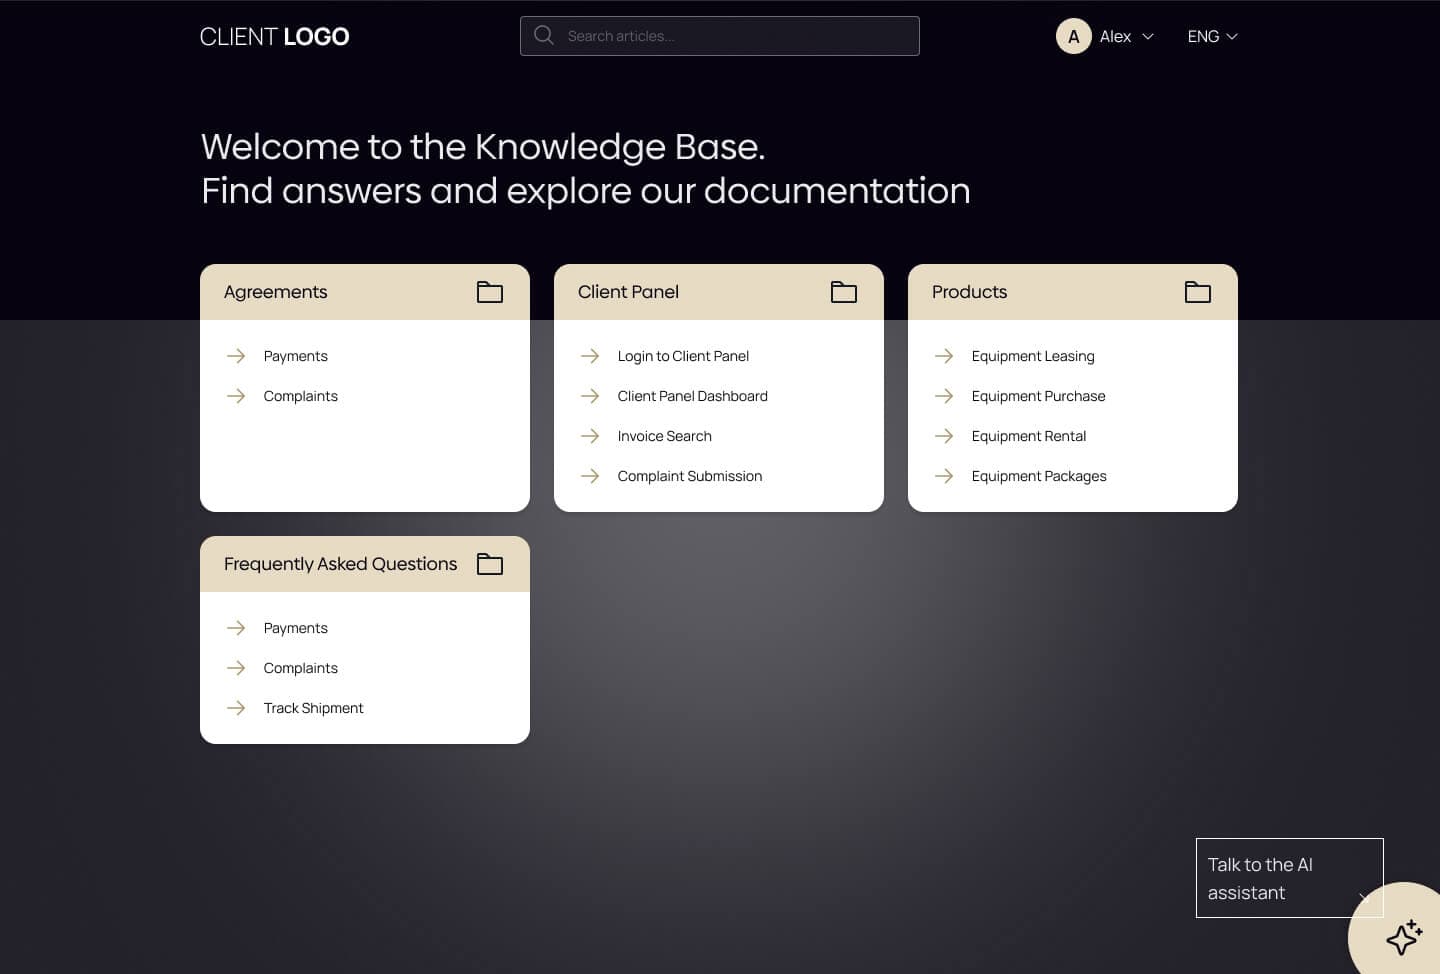Screen dimensions: 1440x974
Task: Open Complaints under Frequently Asked Questions
Action: (300, 668)
